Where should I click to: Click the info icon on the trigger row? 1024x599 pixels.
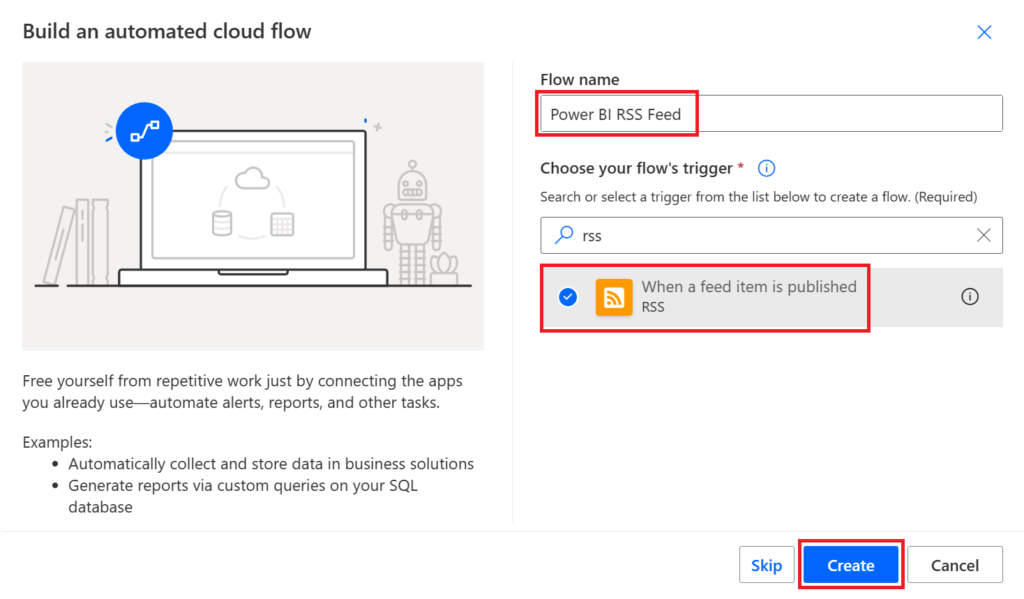pyautogui.click(x=969, y=296)
